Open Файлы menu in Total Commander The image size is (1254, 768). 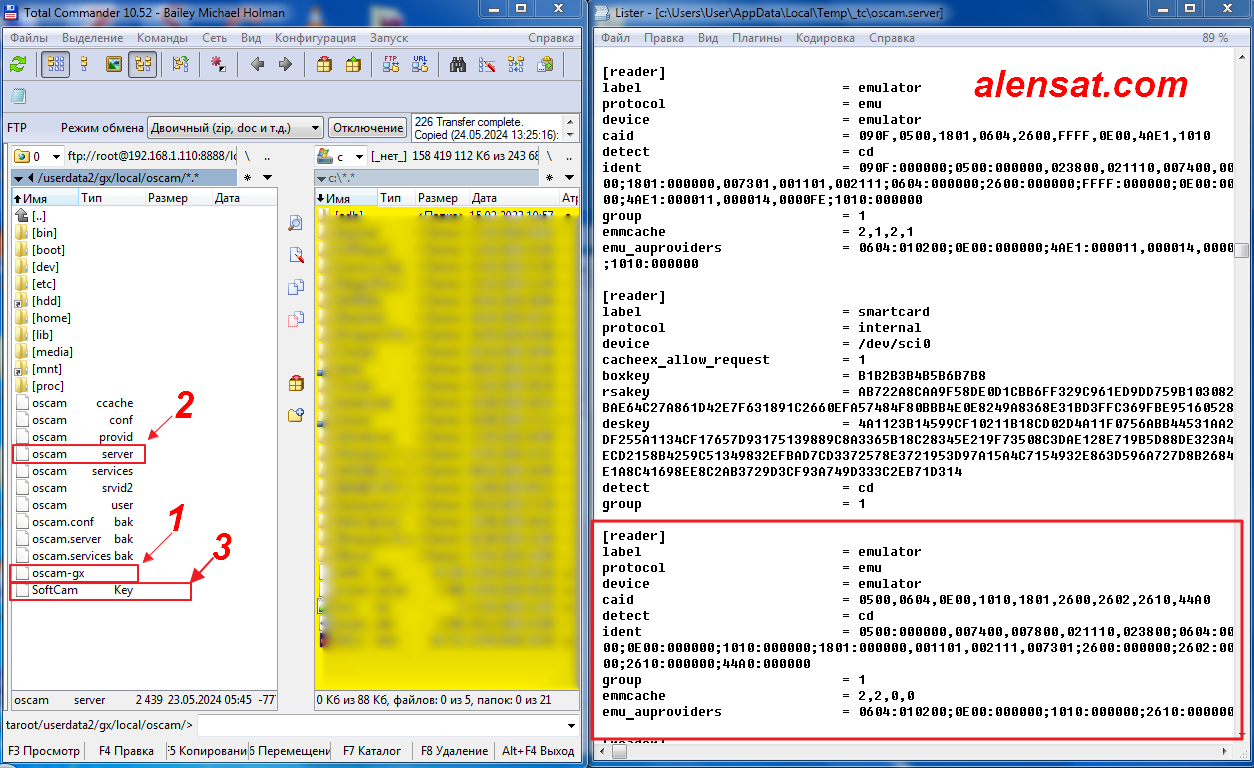pyautogui.click(x=29, y=38)
